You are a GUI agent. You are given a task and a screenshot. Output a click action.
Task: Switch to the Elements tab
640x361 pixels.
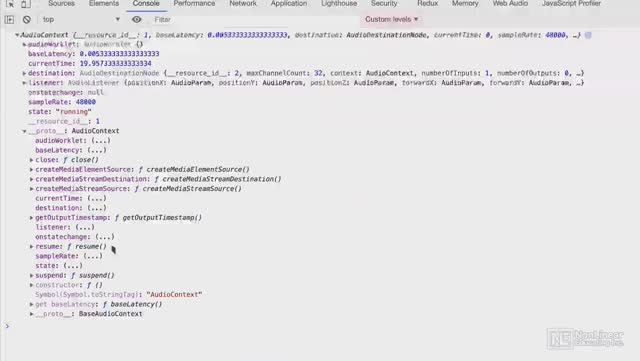tap(104, 4)
